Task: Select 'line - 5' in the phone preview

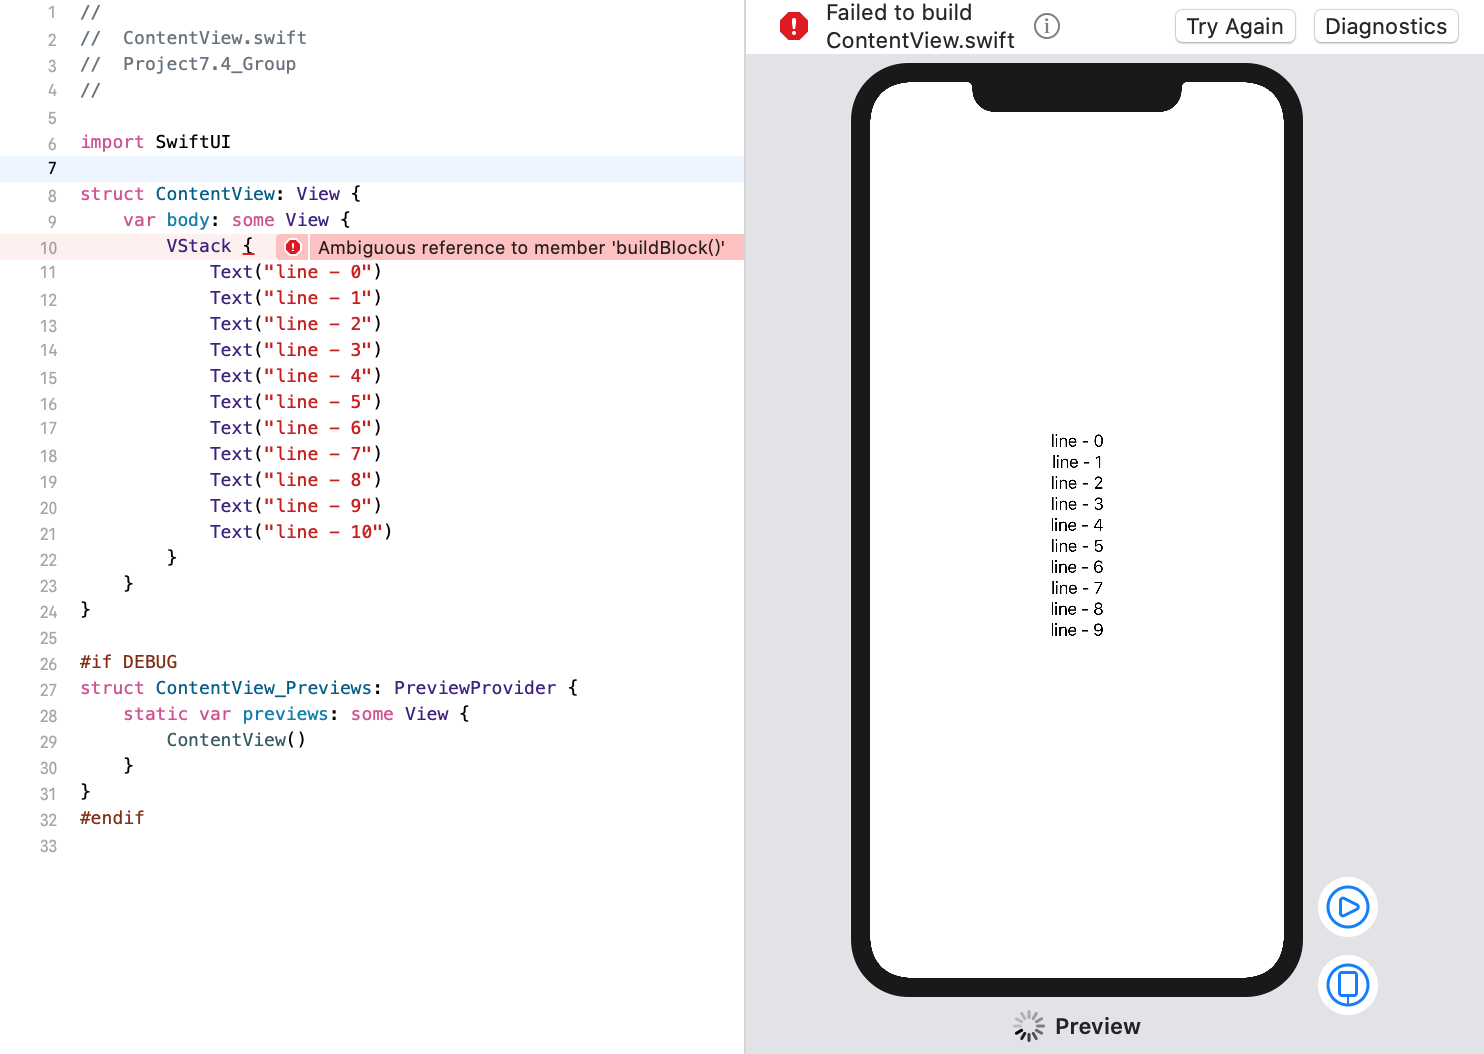Action: [x=1077, y=546]
